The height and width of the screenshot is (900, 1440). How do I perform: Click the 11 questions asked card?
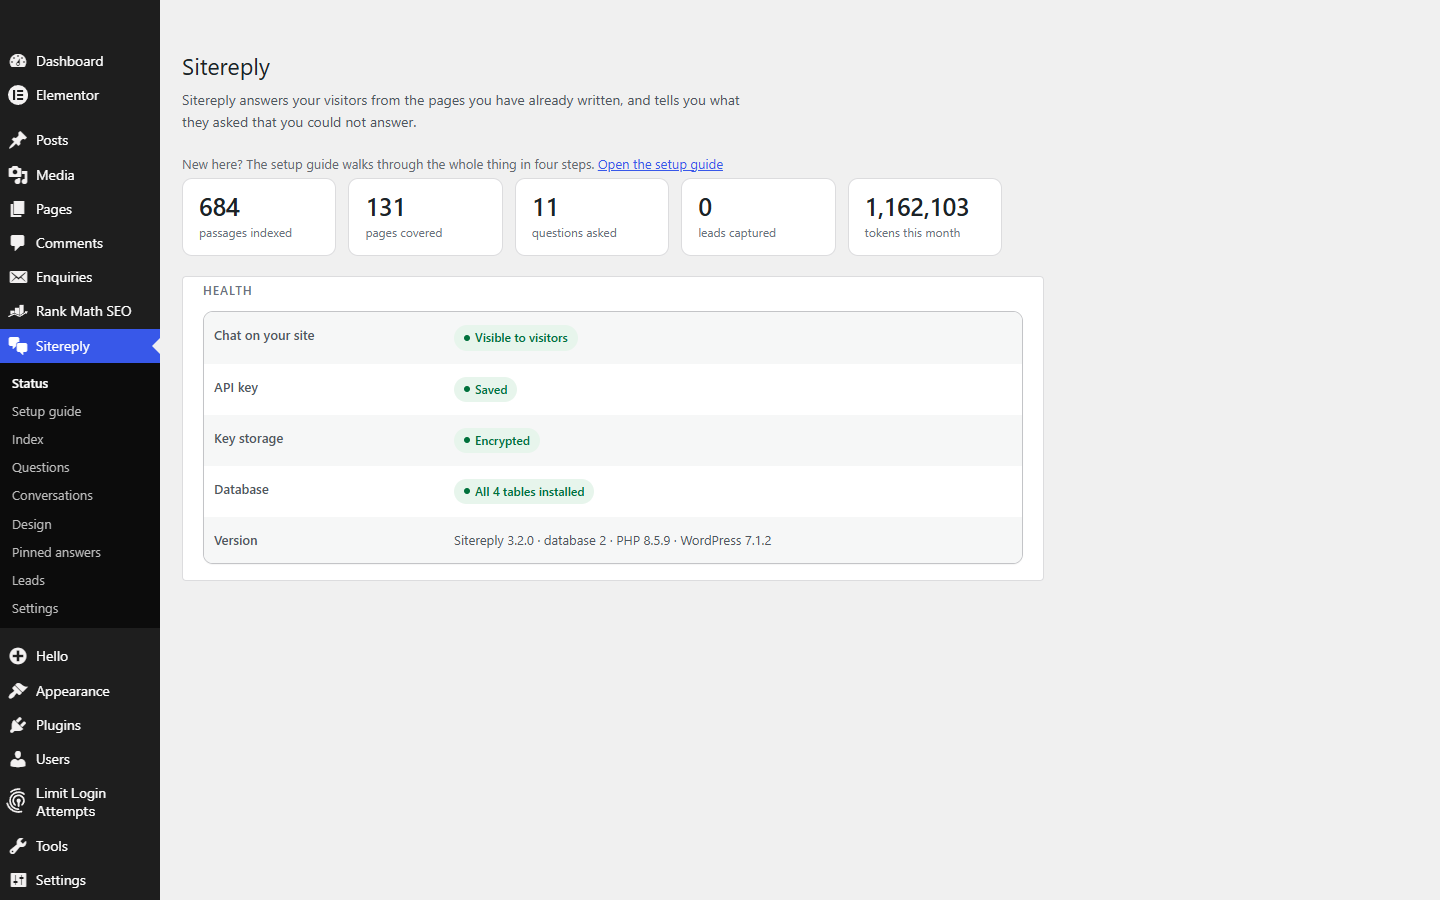[592, 217]
